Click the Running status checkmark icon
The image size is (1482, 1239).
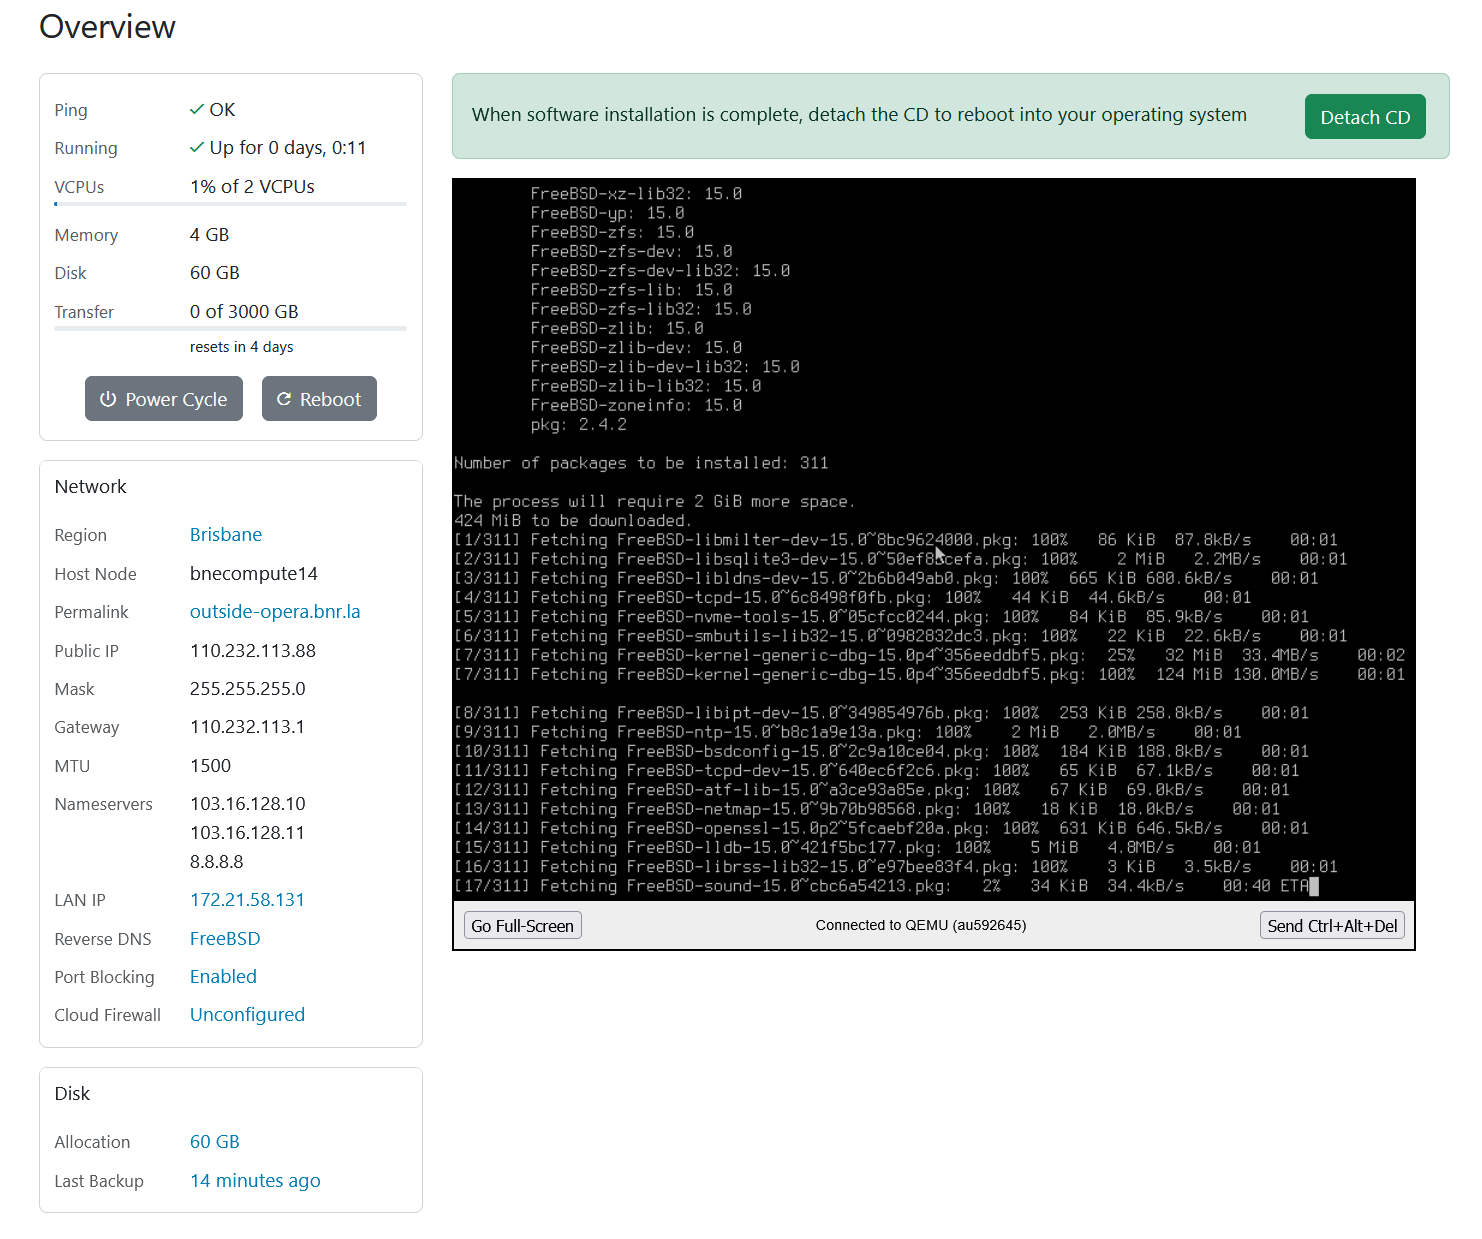click(197, 148)
